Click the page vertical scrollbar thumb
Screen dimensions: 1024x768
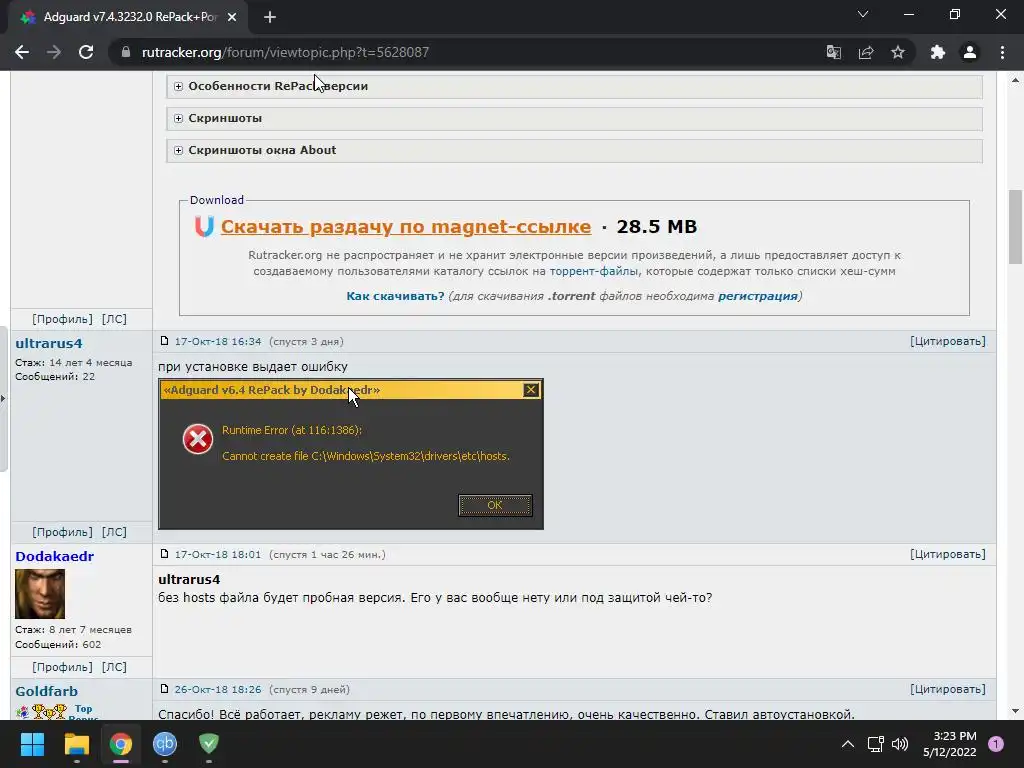(1015, 227)
